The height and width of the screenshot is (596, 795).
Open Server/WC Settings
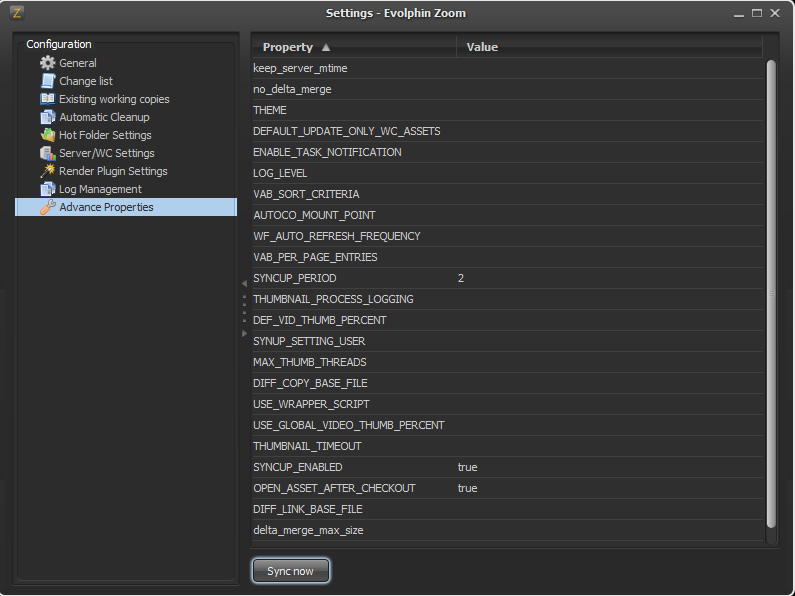pos(106,153)
